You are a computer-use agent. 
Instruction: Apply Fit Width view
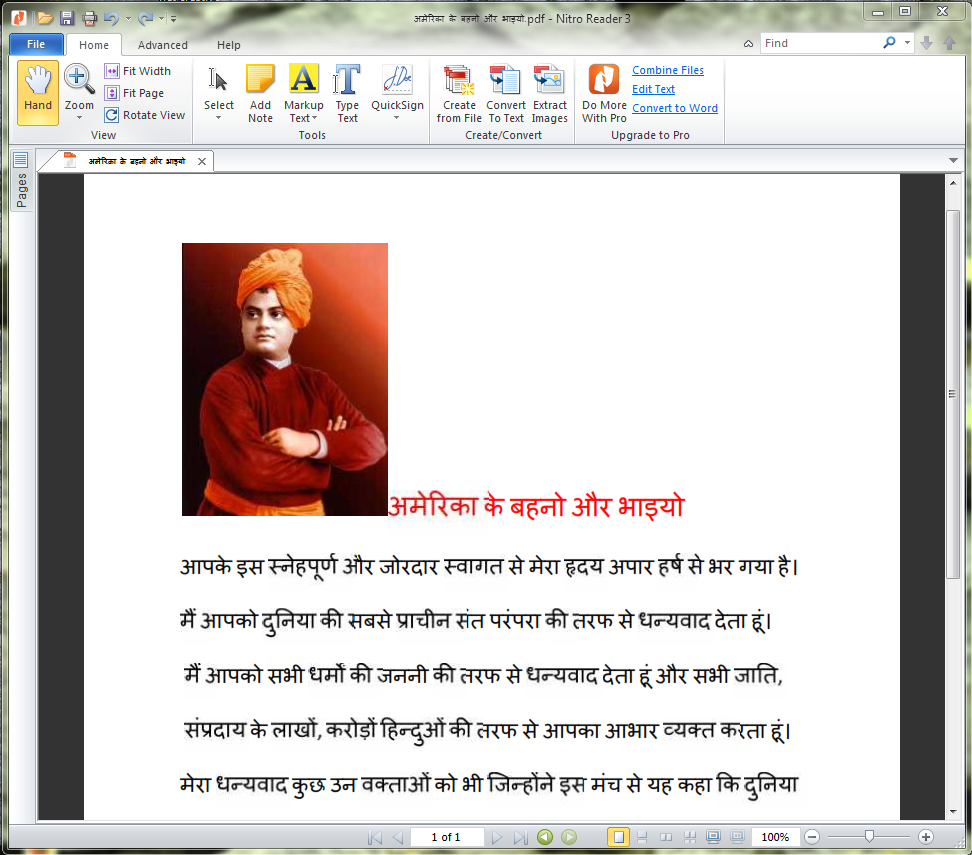(138, 71)
